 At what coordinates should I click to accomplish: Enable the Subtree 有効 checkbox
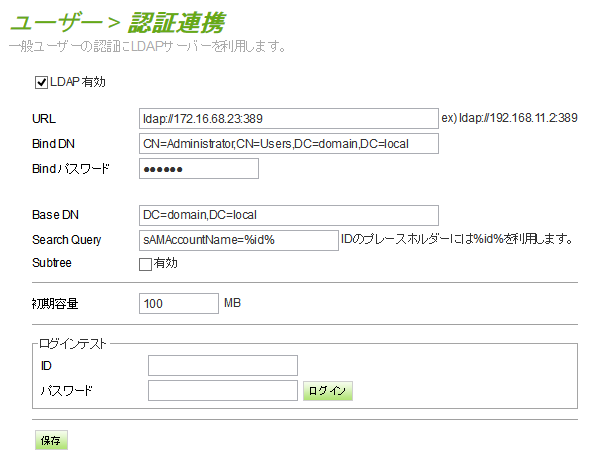click(x=145, y=264)
